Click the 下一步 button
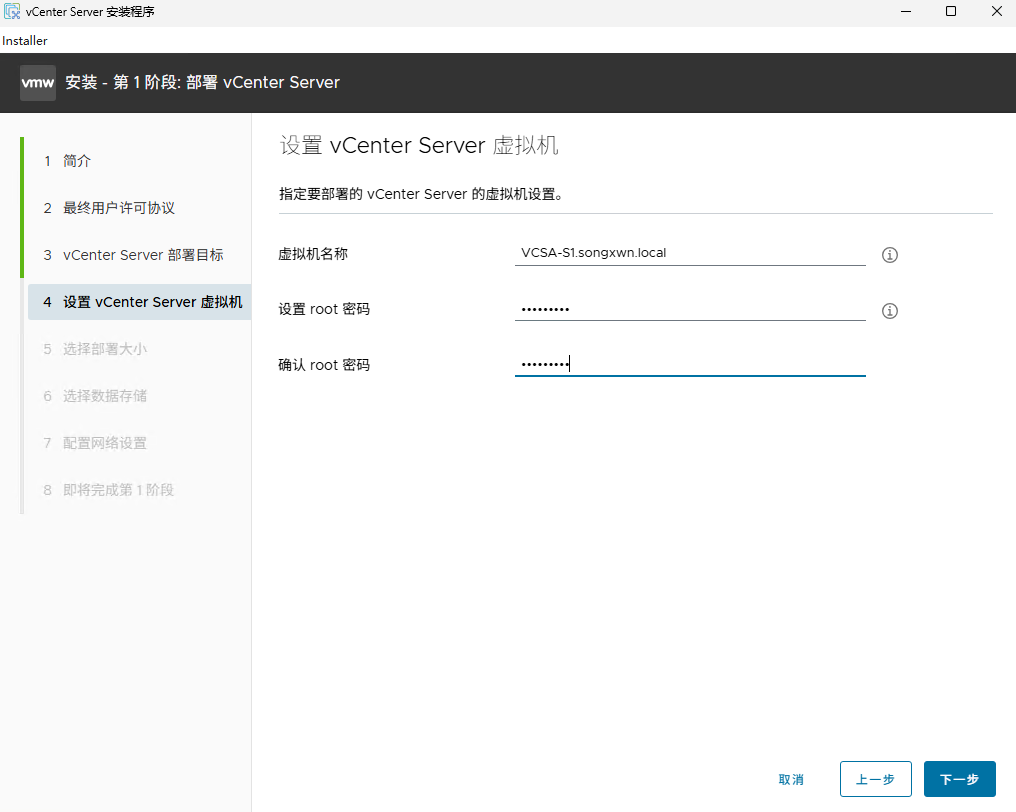Viewport: 1016px width, 812px height. pos(959,778)
